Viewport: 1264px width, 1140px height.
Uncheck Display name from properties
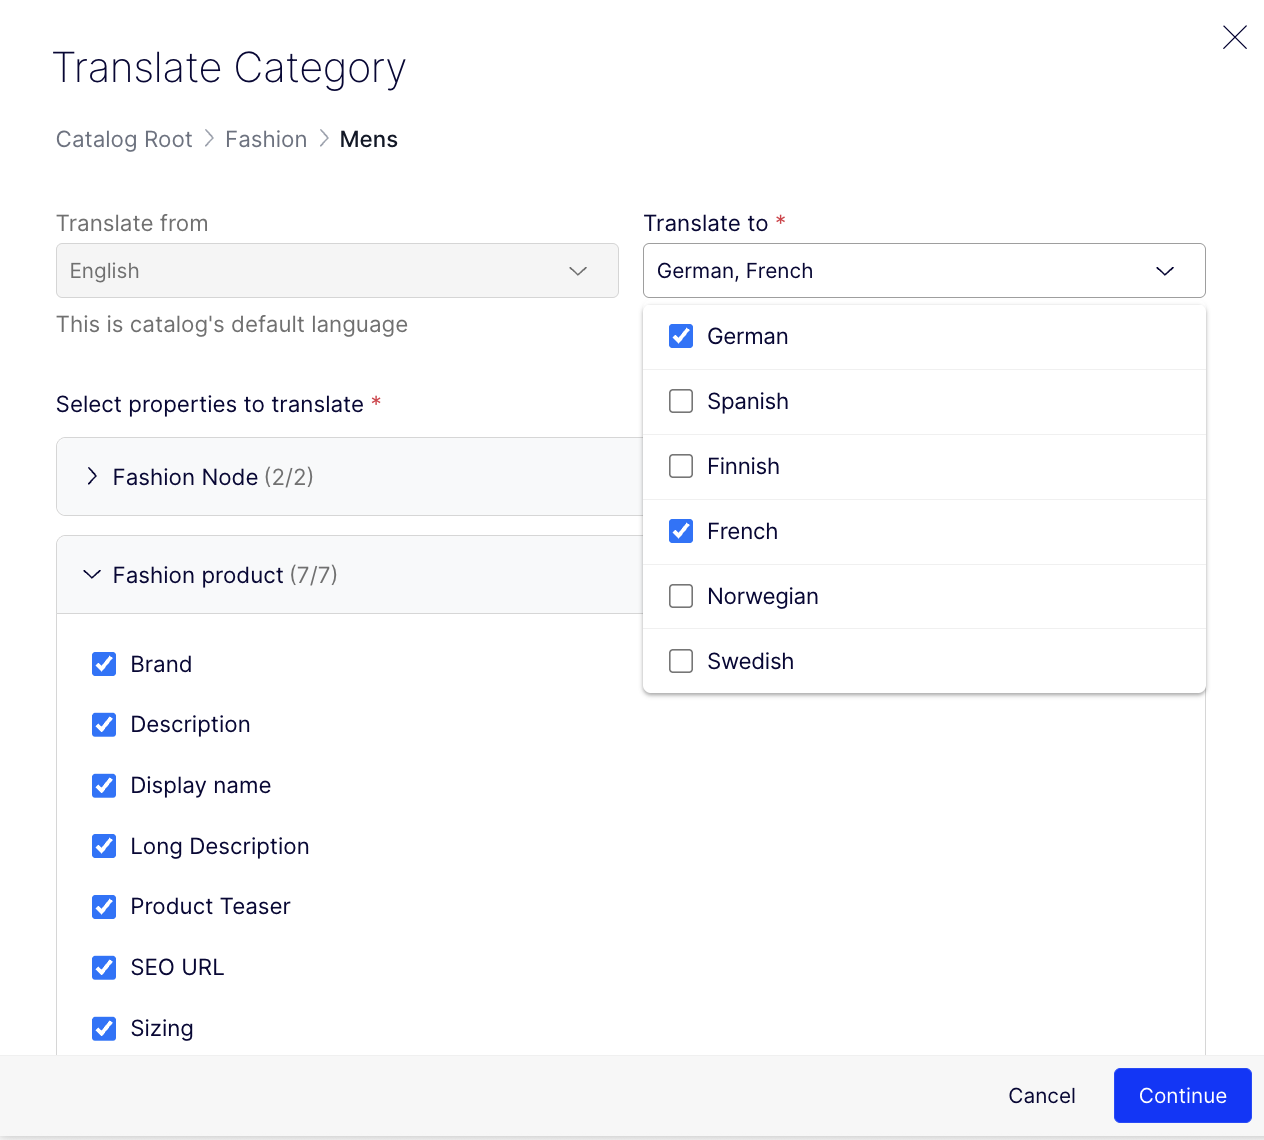(x=104, y=785)
